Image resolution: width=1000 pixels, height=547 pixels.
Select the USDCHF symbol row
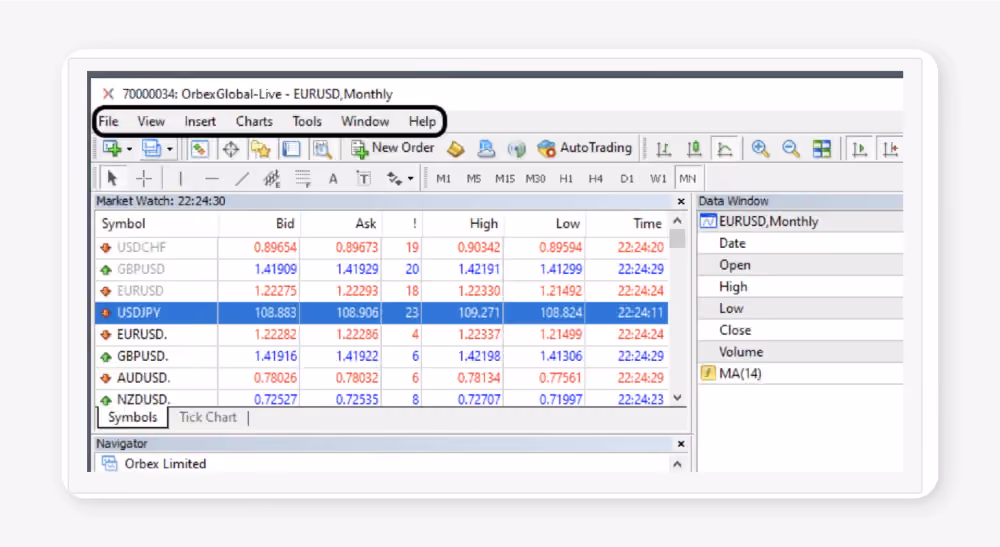[x=381, y=247]
